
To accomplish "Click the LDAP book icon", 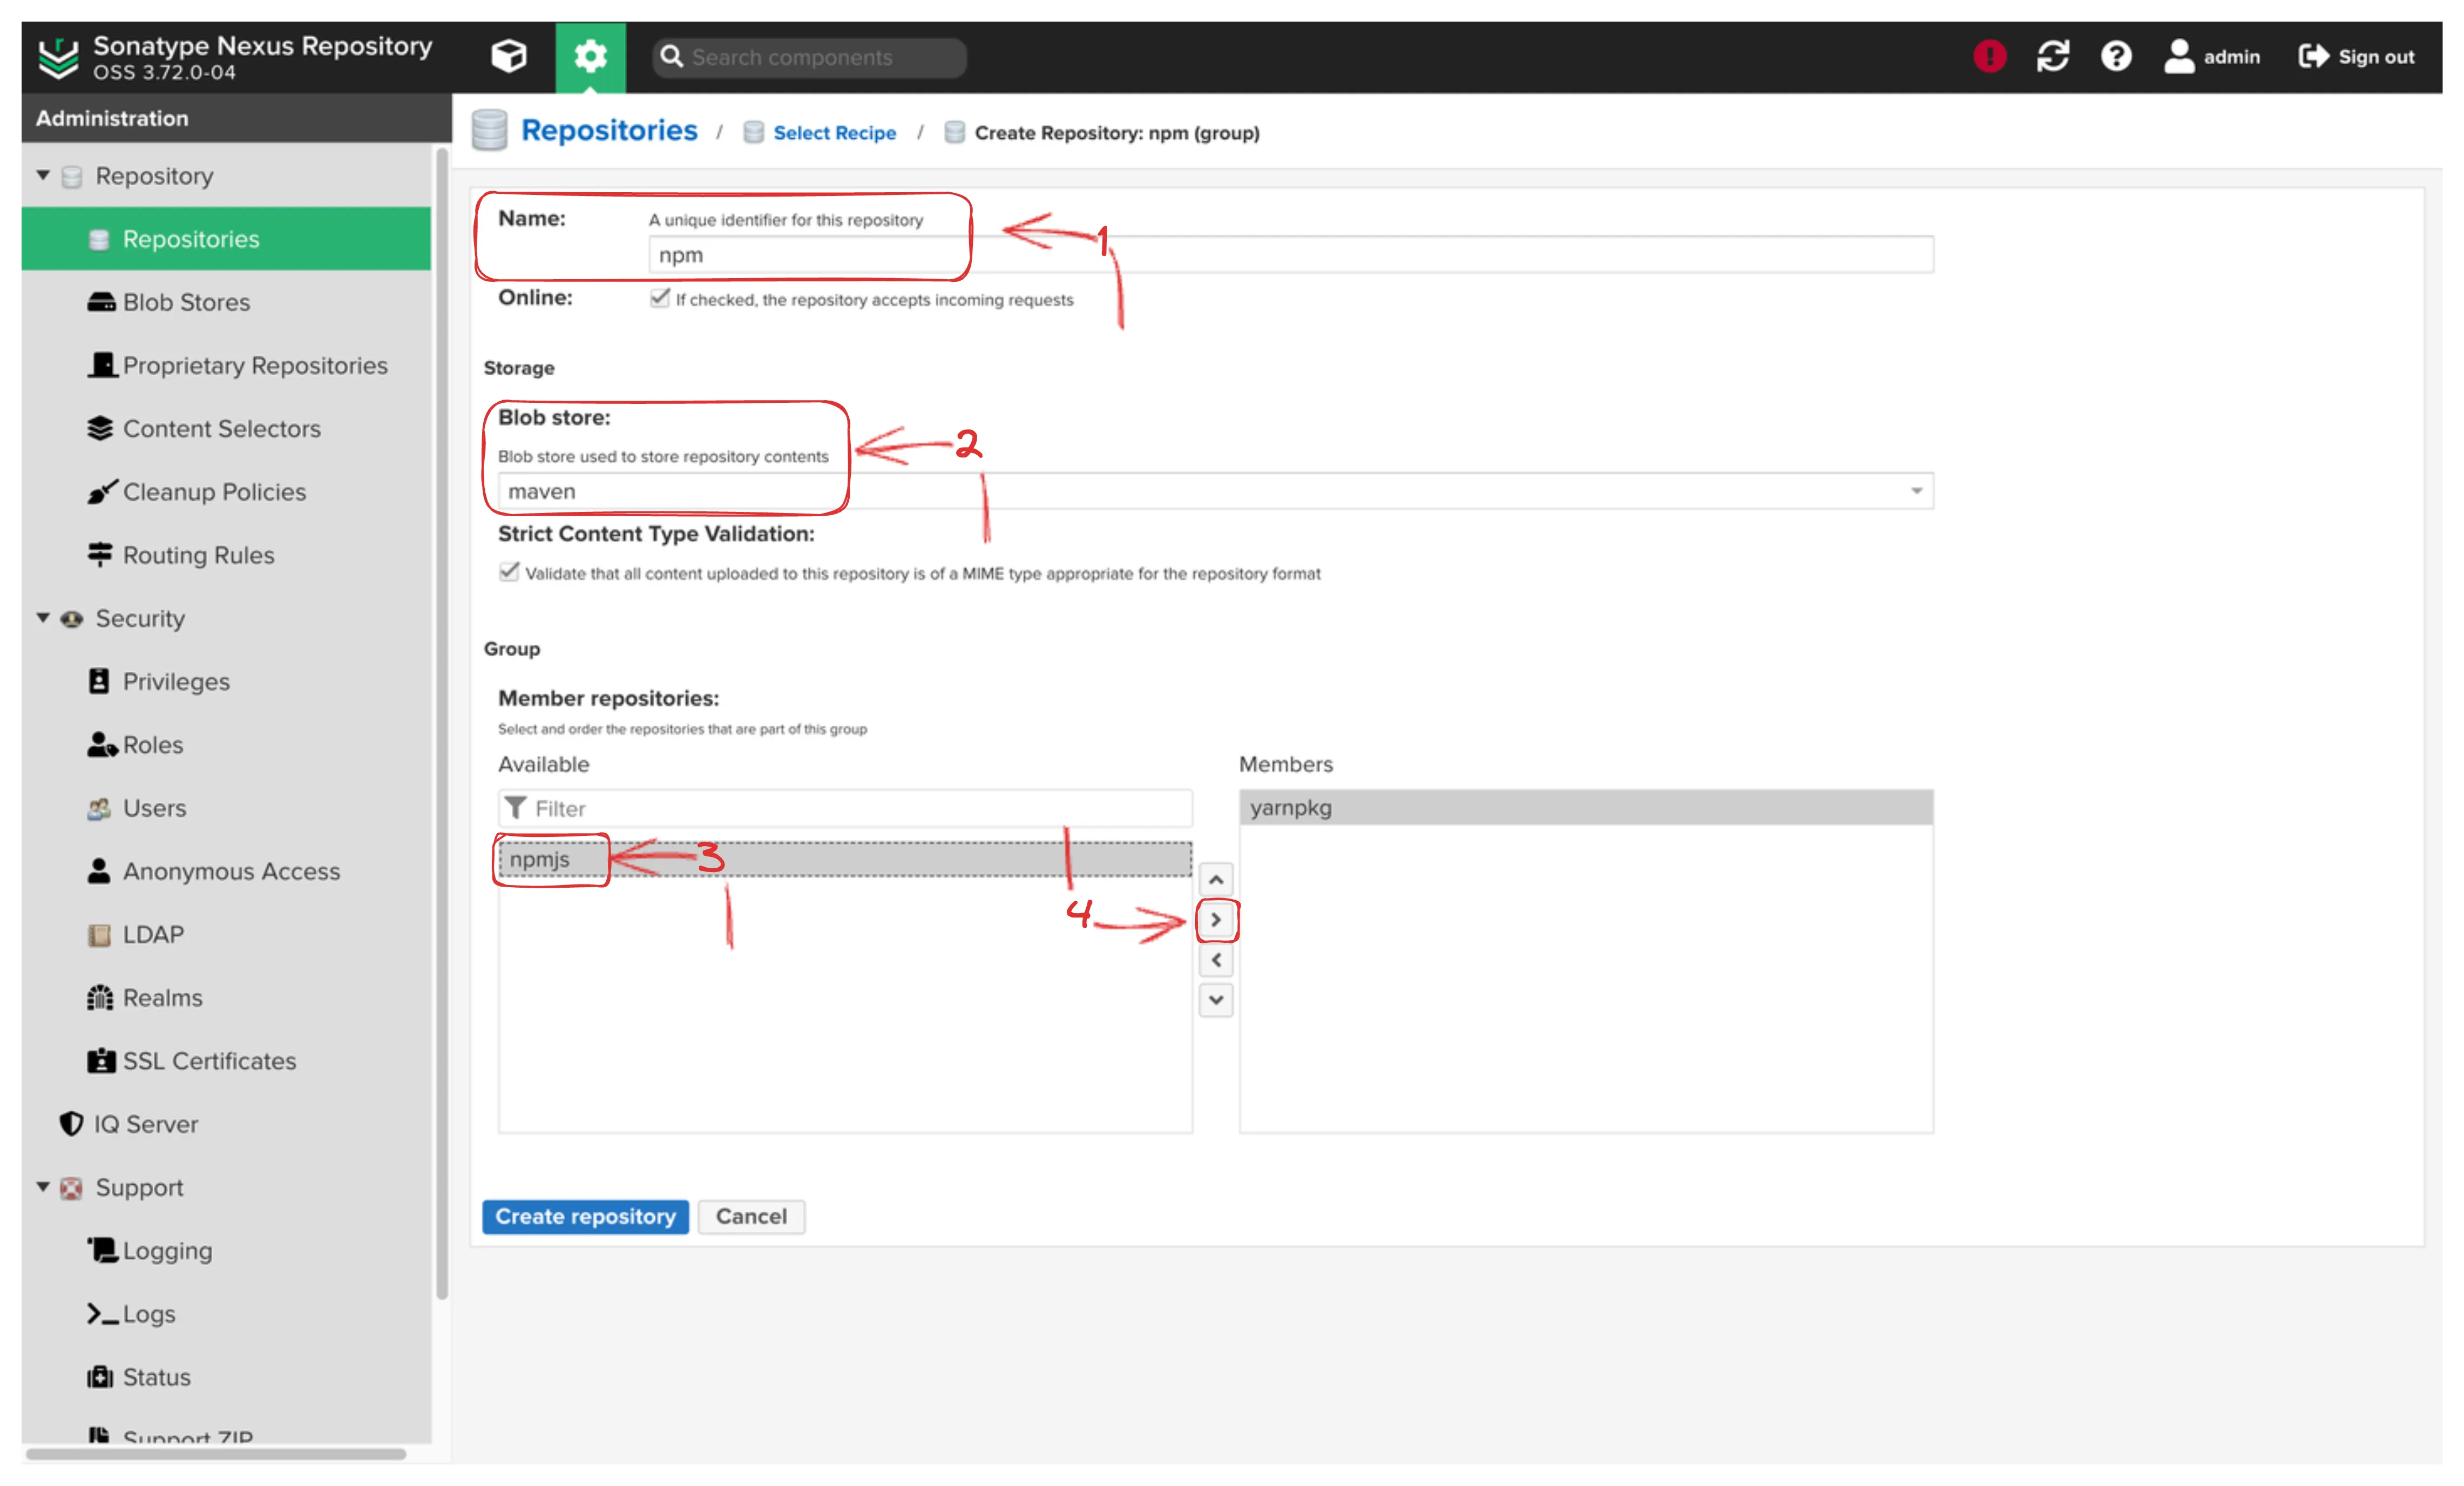I will pos(99,935).
